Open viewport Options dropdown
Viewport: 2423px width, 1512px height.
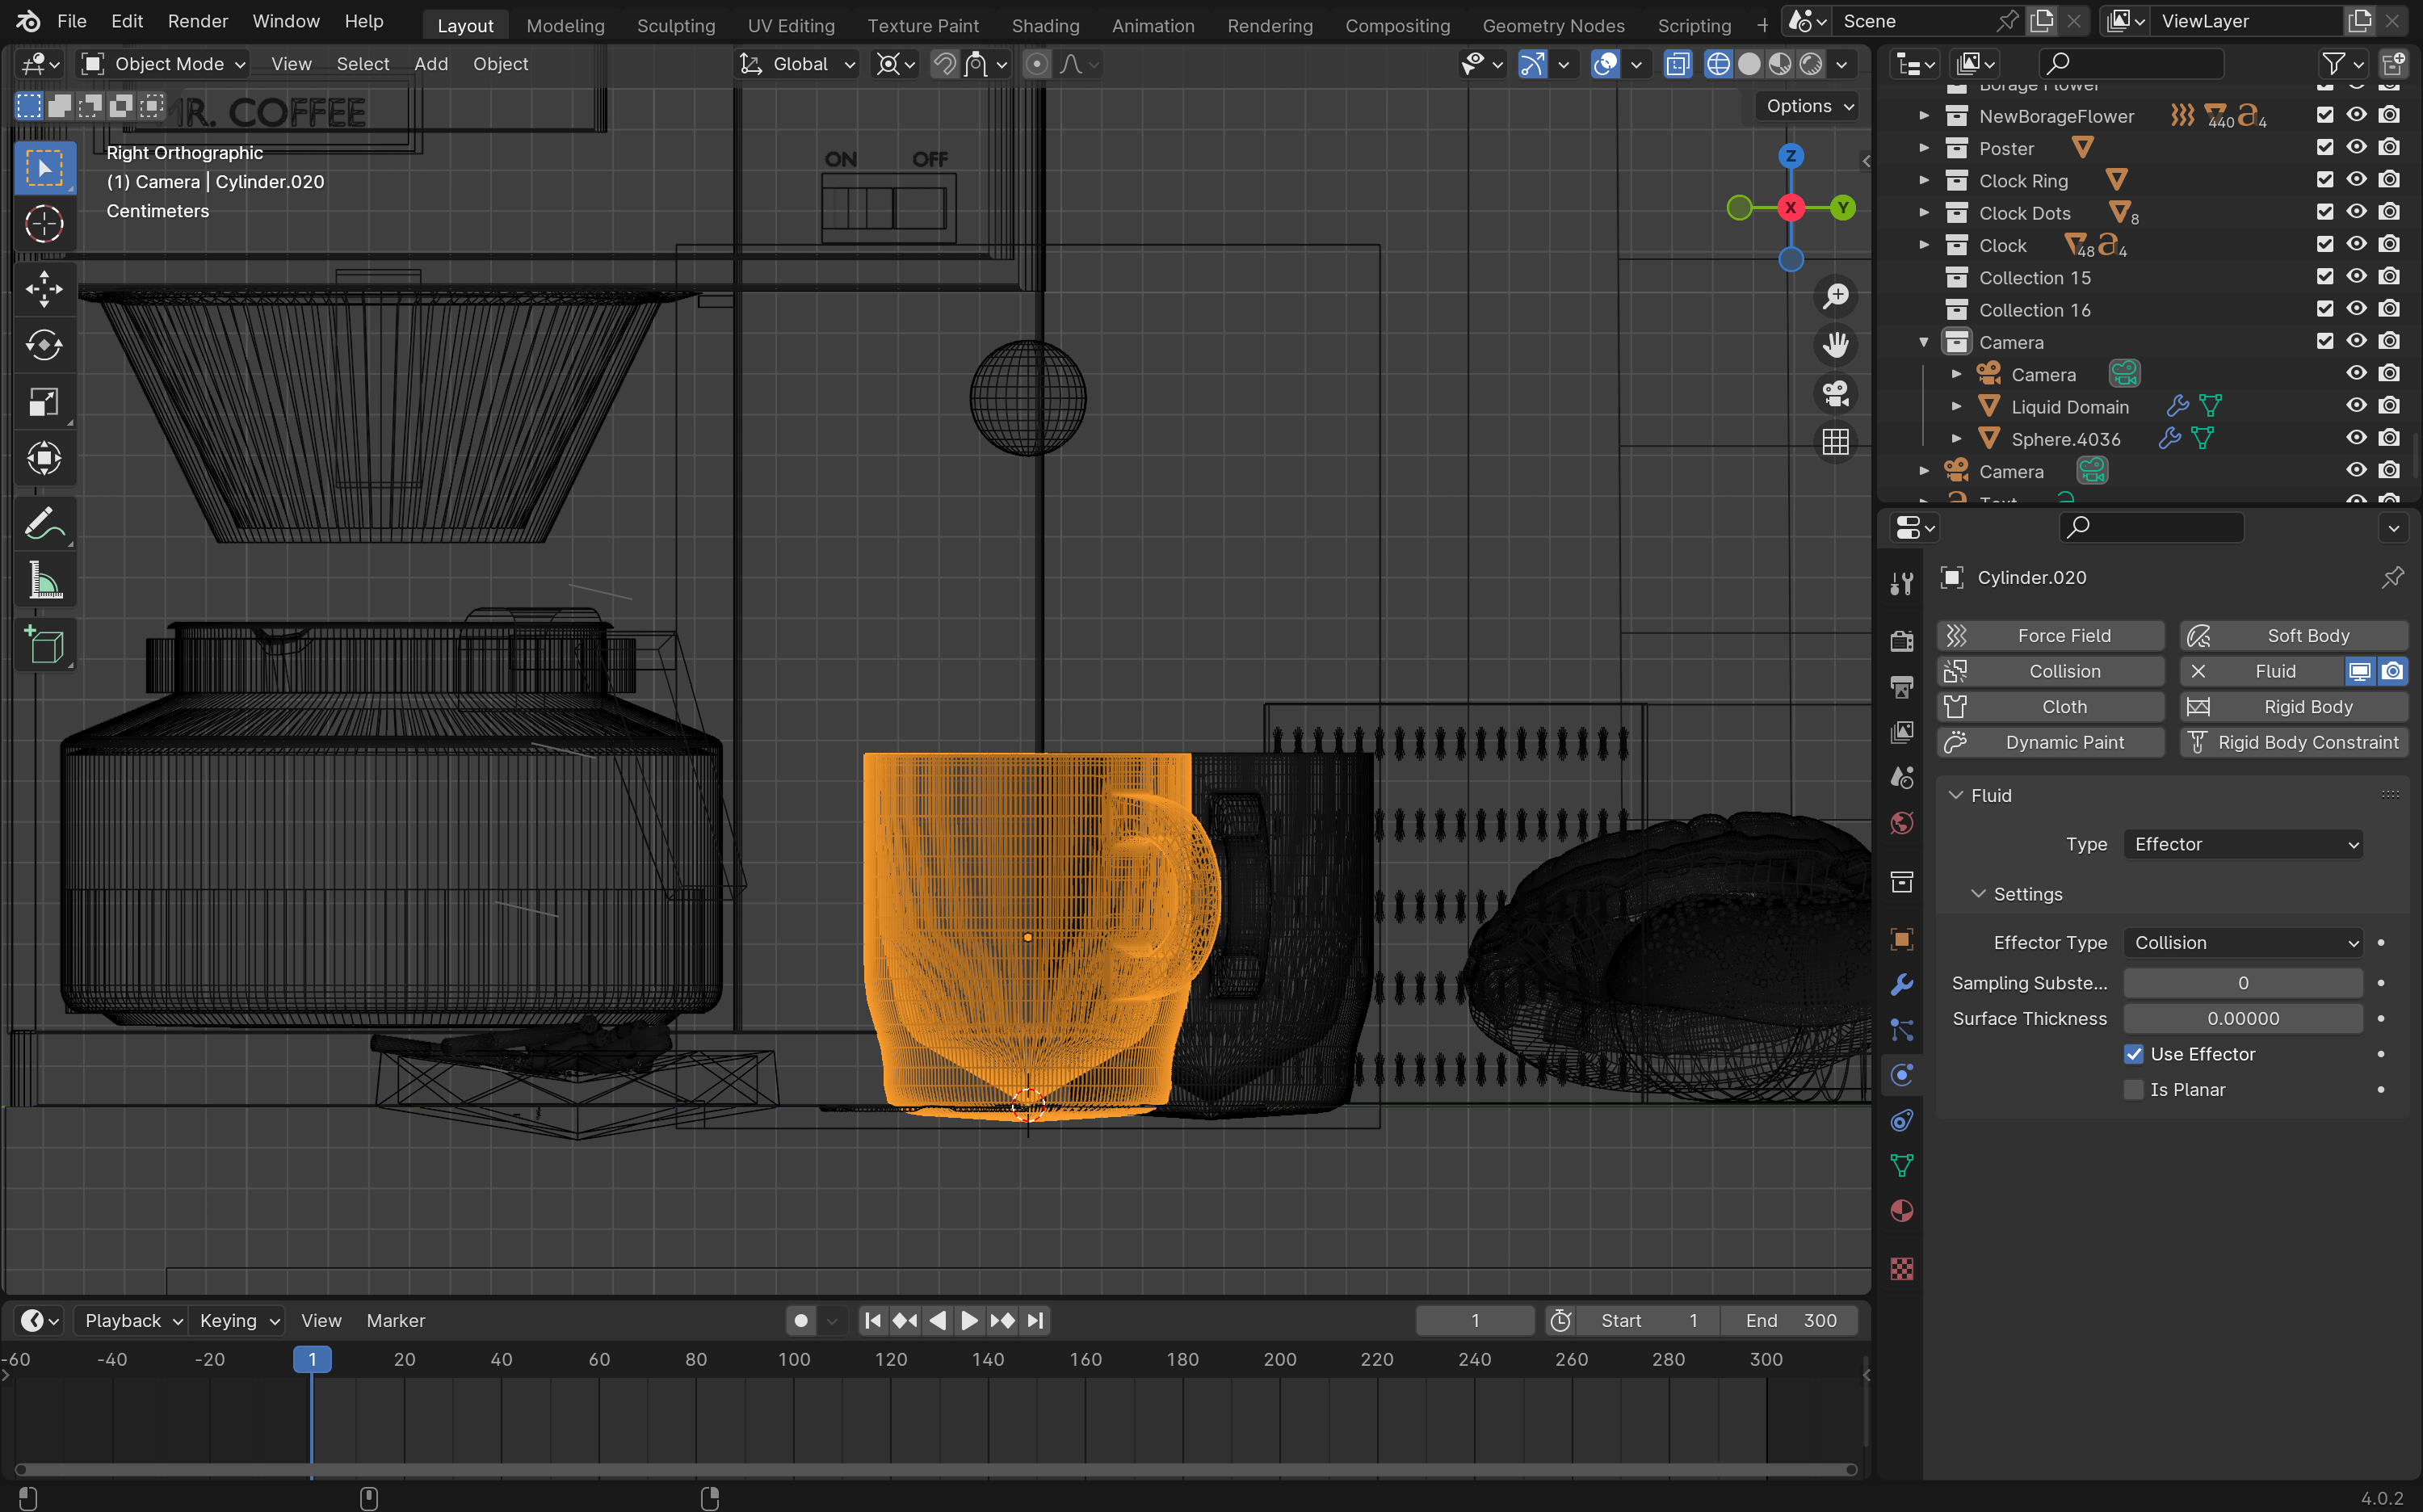(1808, 106)
